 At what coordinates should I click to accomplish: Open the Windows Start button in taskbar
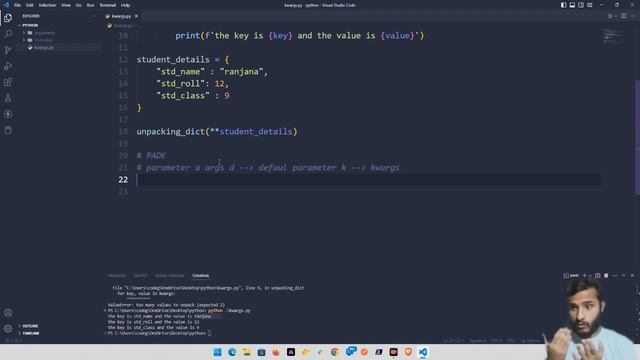coord(218,352)
